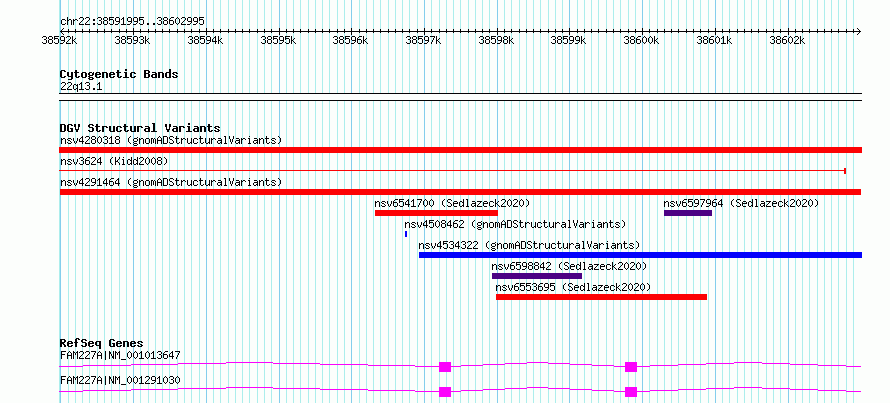Click the 38600k ruler tick label

pos(642,41)
